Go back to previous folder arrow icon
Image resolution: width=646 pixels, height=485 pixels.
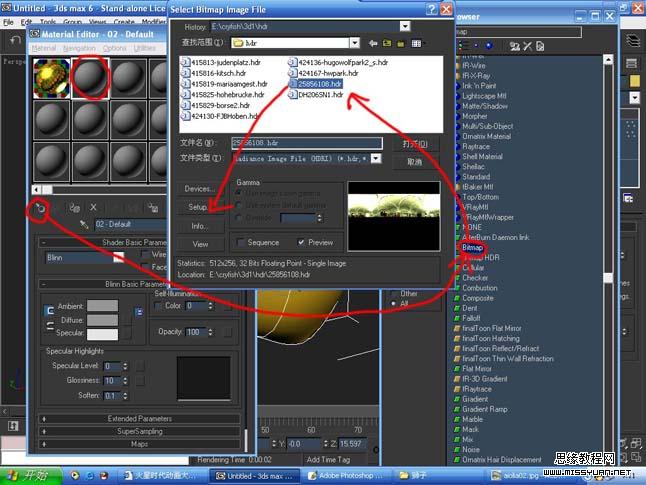click(x=373, y=43)
